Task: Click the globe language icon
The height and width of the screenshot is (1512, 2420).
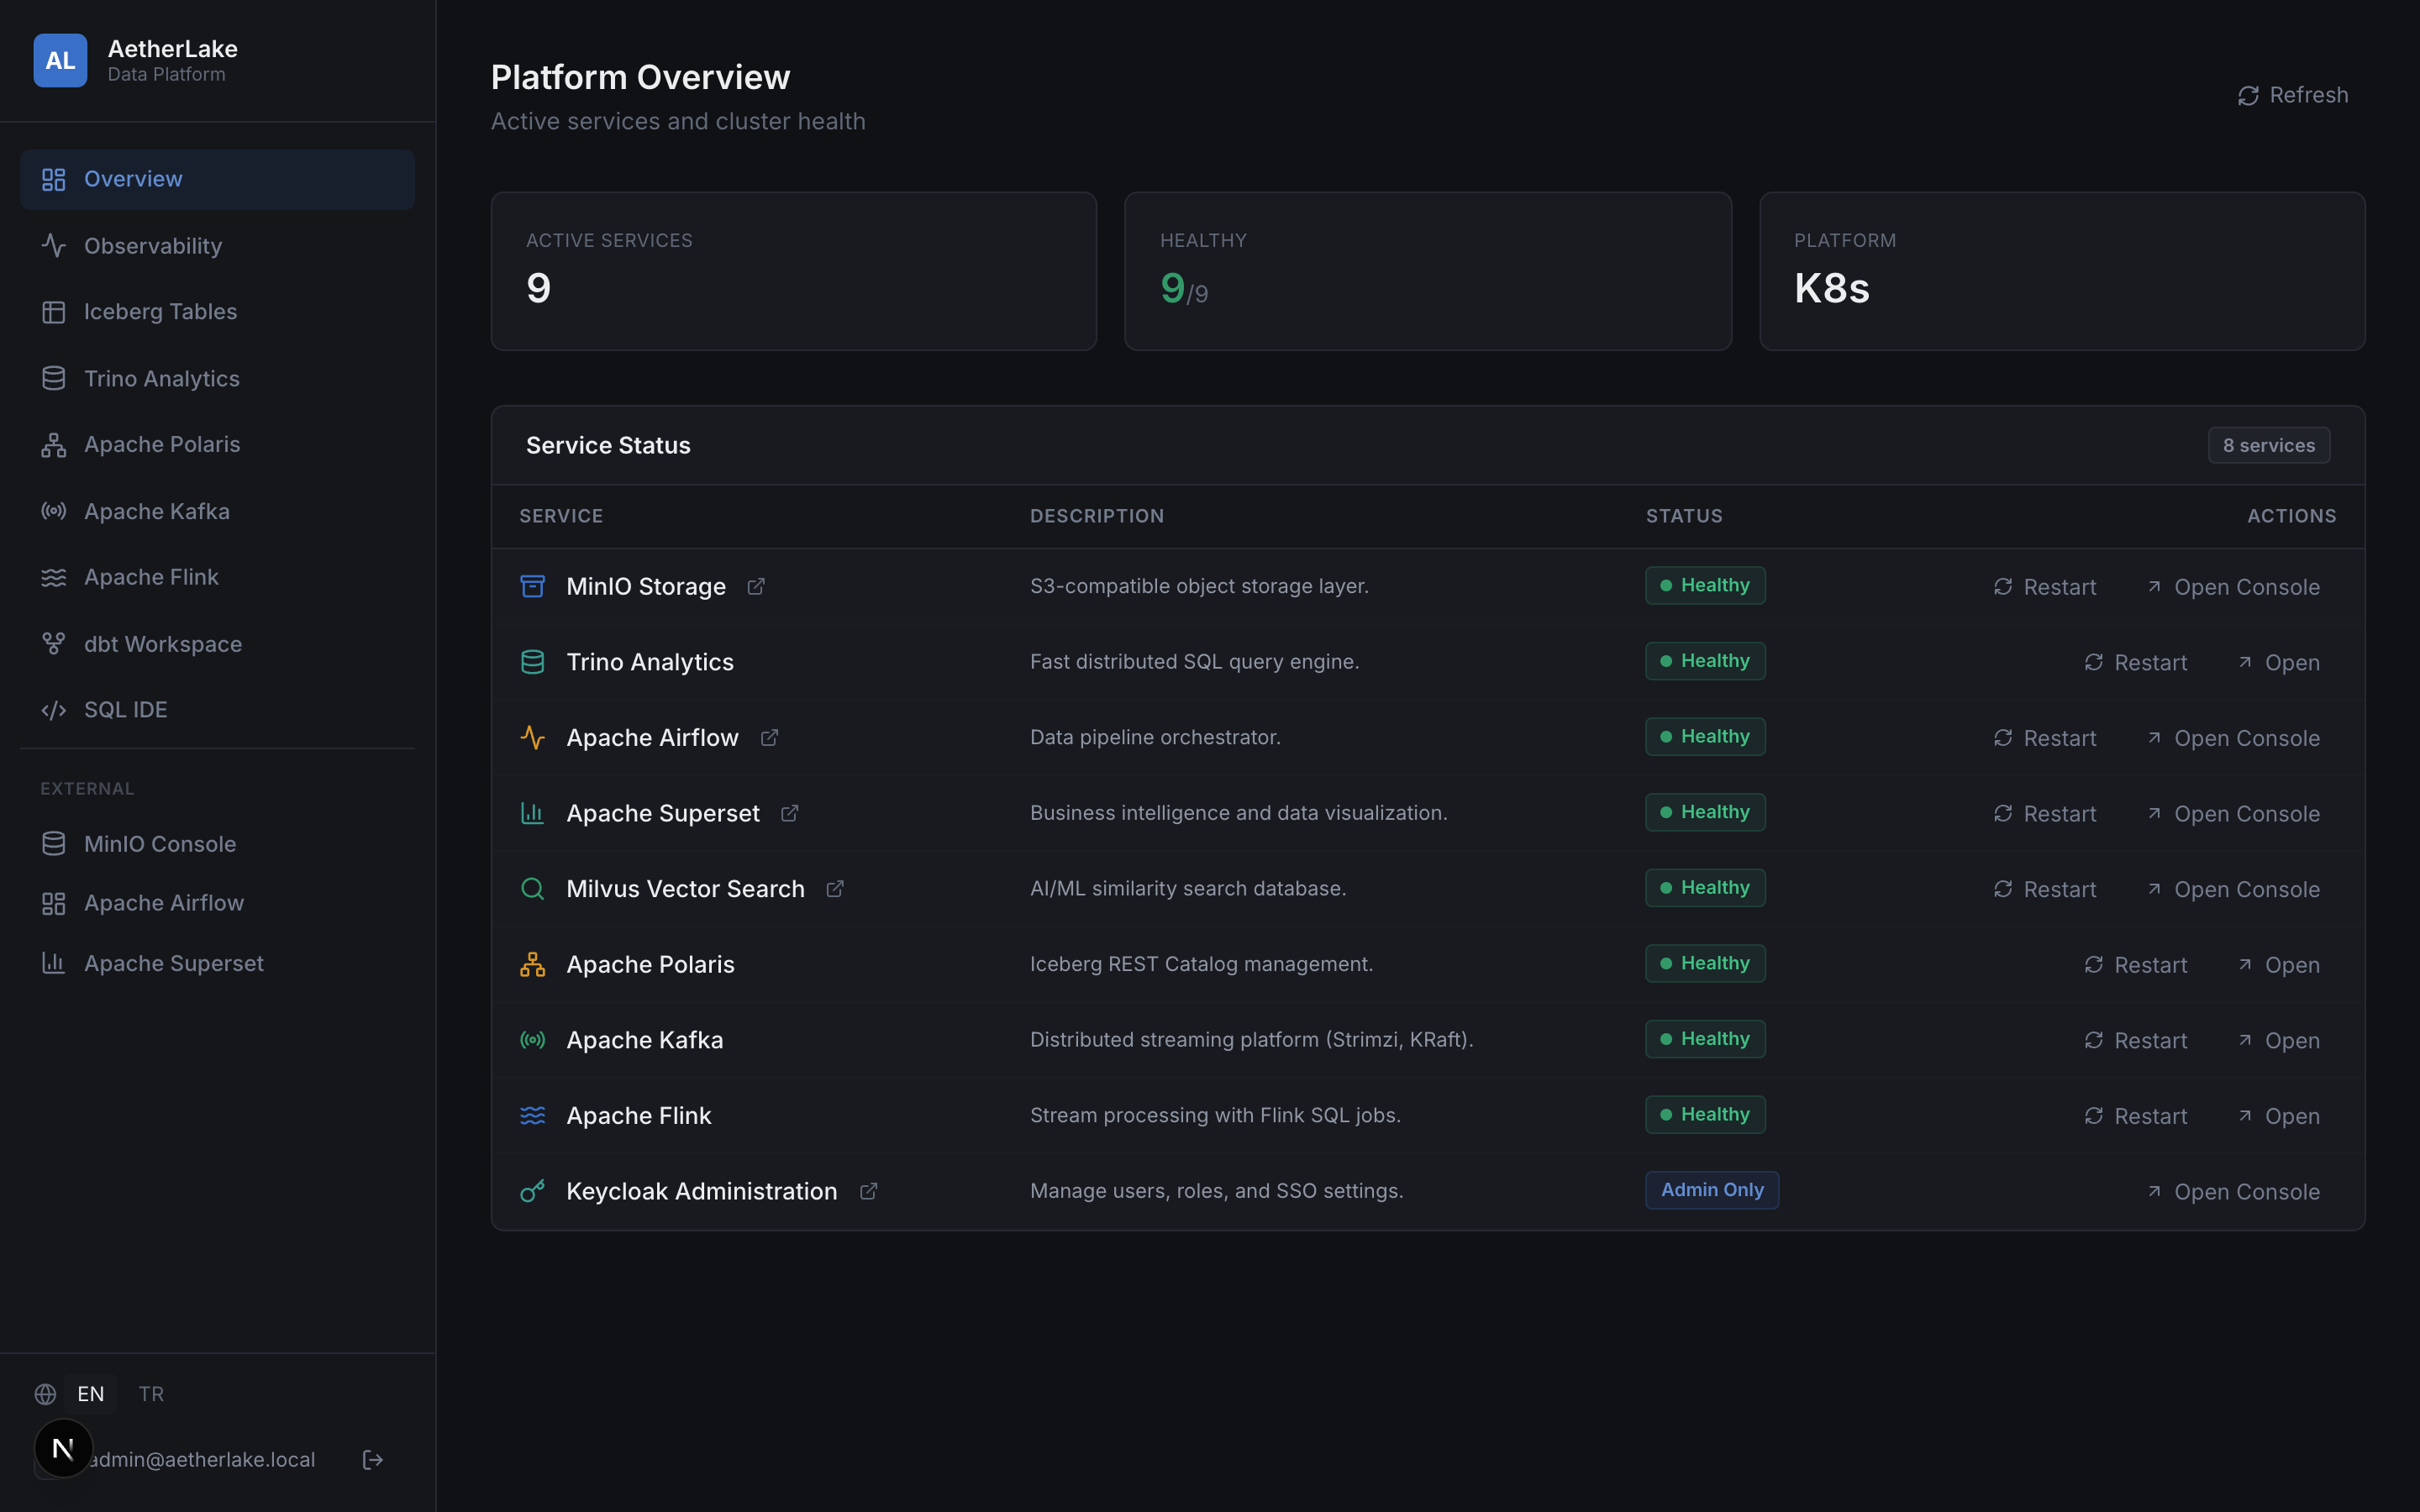Action: (x=45, y=1394)
